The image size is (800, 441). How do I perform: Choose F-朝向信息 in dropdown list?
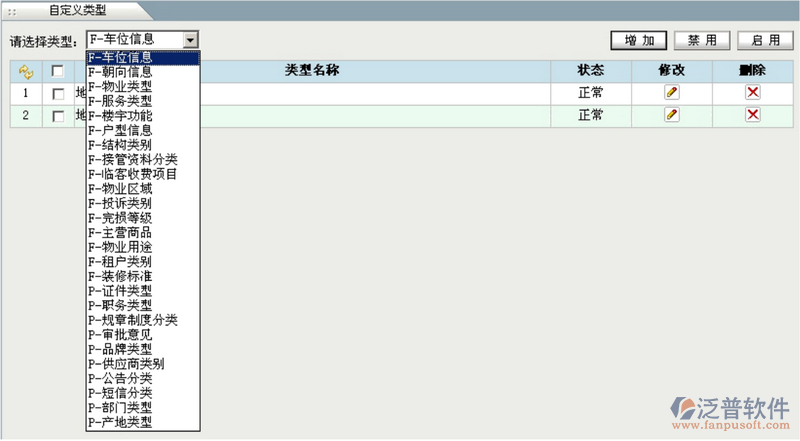143,72
